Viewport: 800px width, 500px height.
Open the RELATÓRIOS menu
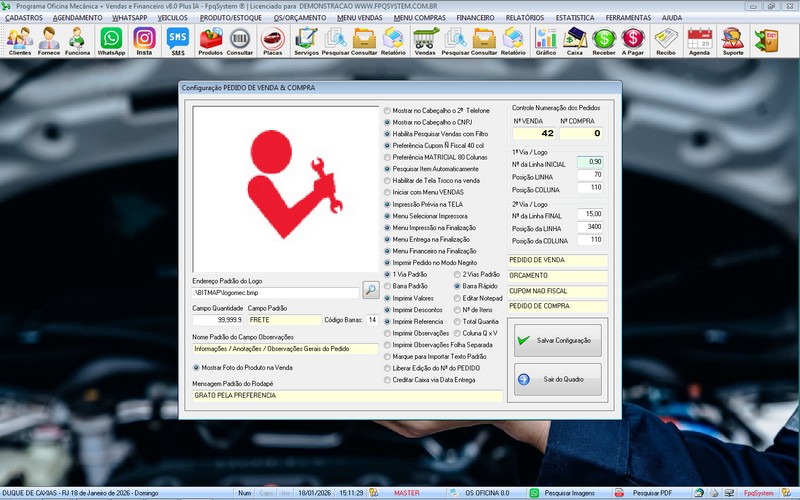click(526, 18)
